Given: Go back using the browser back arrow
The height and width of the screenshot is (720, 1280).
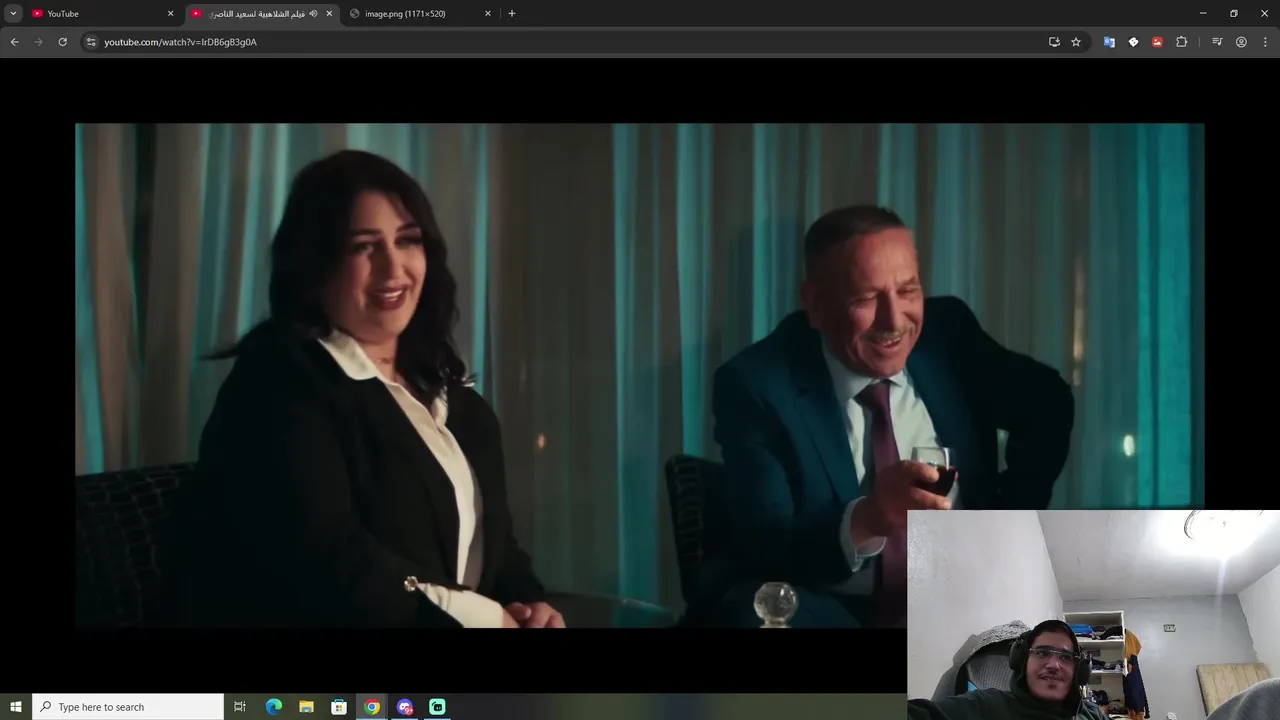Looking at the screenshot, I should pyautogui.click(x=14, y=42).
